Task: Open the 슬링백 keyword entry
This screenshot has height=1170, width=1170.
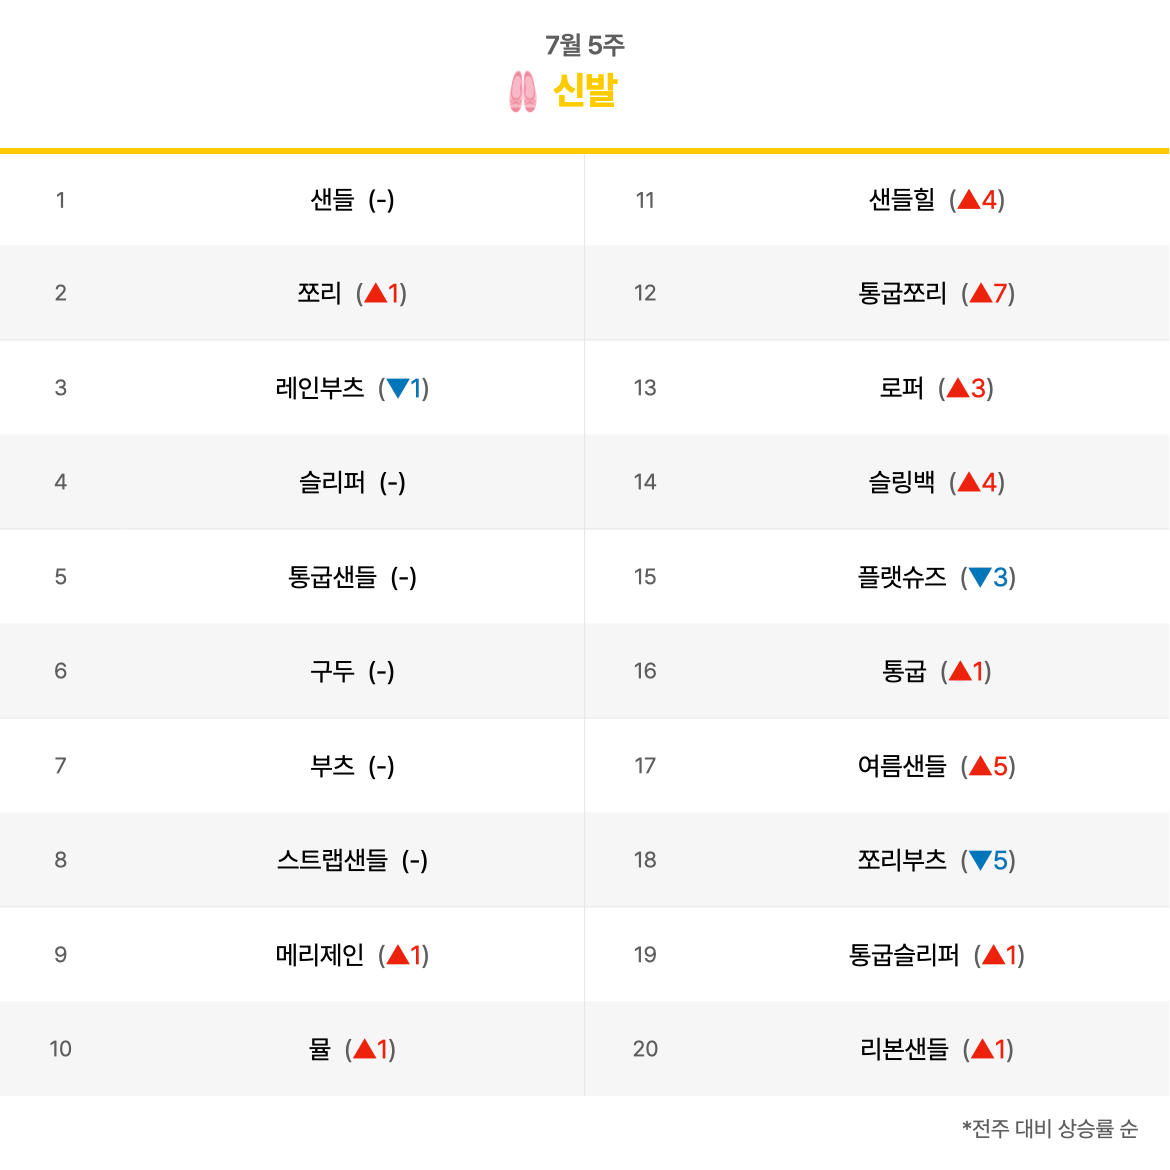Action: [901, 483]
